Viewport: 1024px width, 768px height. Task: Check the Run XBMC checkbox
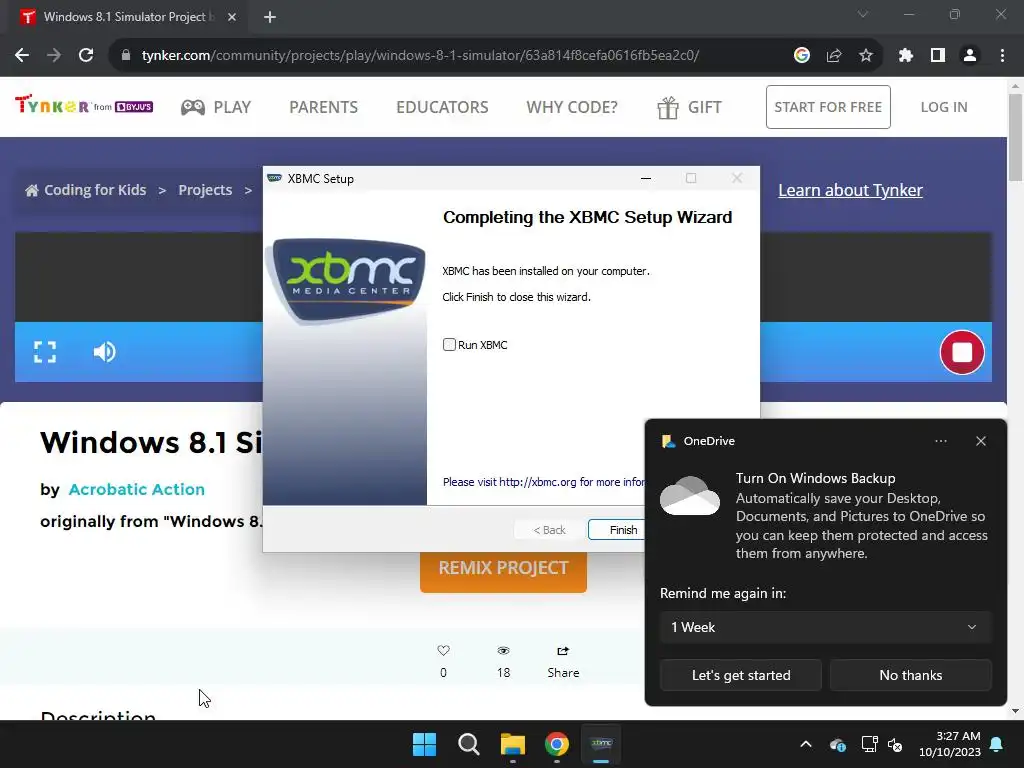coord(449,345)
